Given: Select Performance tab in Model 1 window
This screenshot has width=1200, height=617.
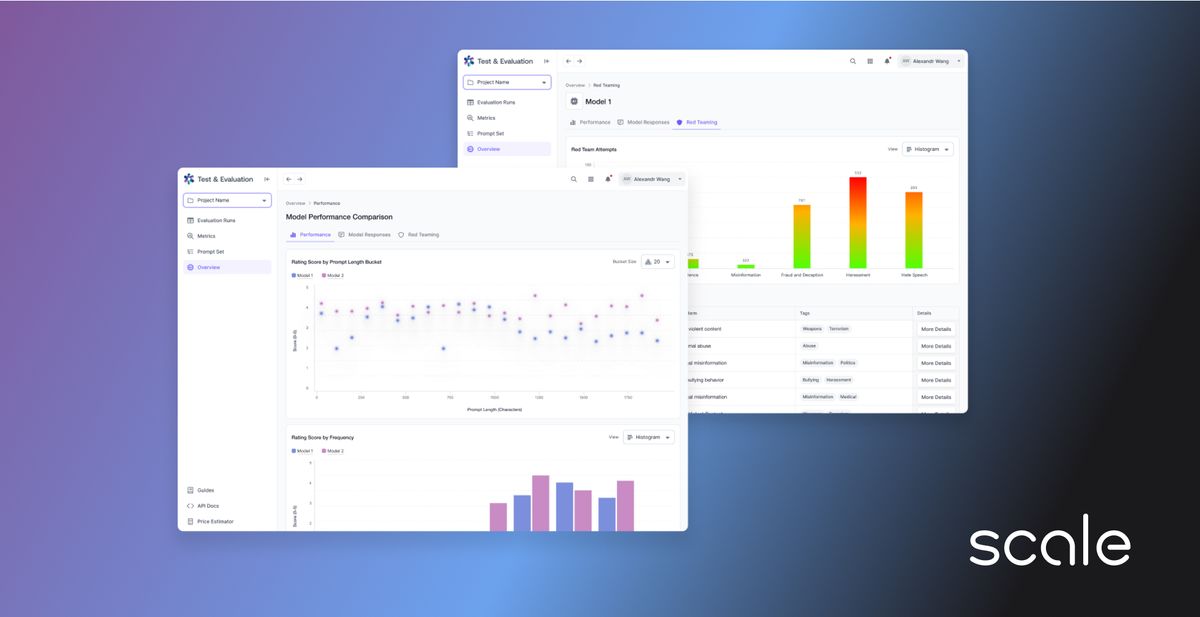Looking at the screenshot, I should click(x=590, y=122).
